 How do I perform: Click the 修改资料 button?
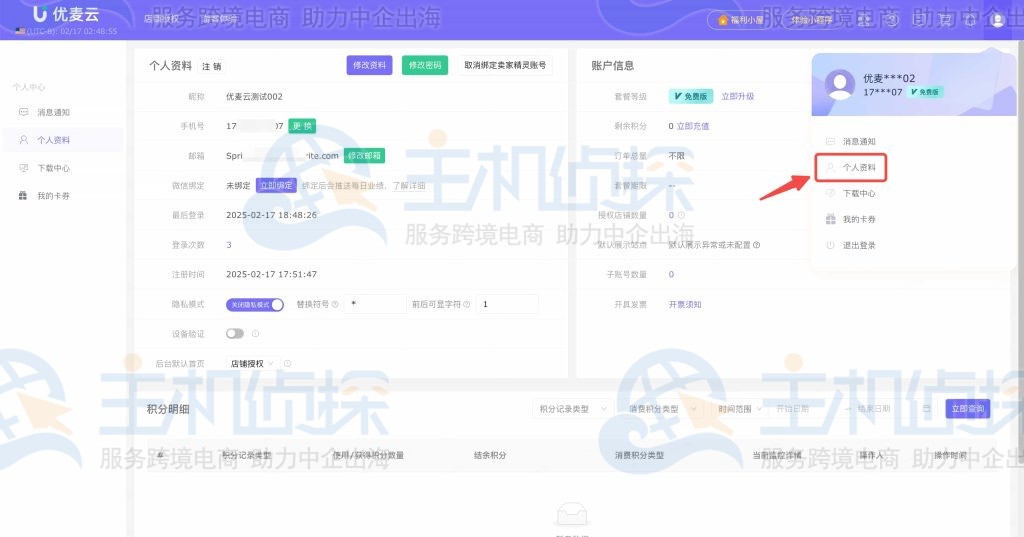click(369, 65)
